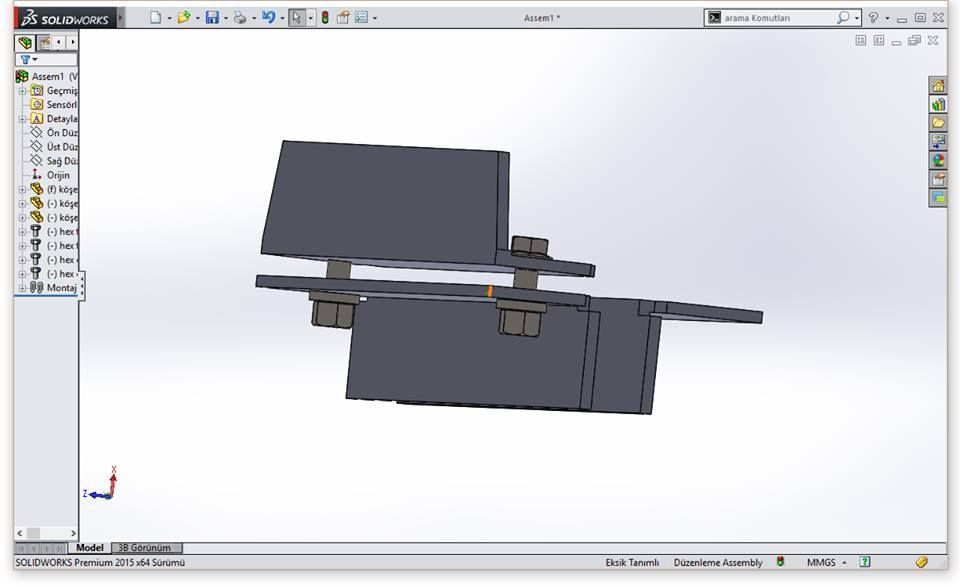
Task: Click the Rebuild traffic light icon
Action: 325,18
